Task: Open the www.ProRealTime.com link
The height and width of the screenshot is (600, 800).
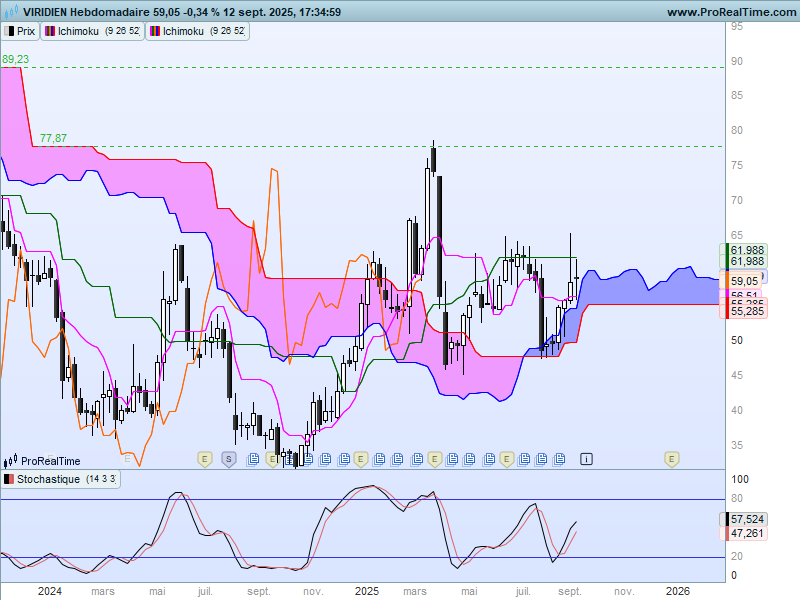Action: coord(731,12)
